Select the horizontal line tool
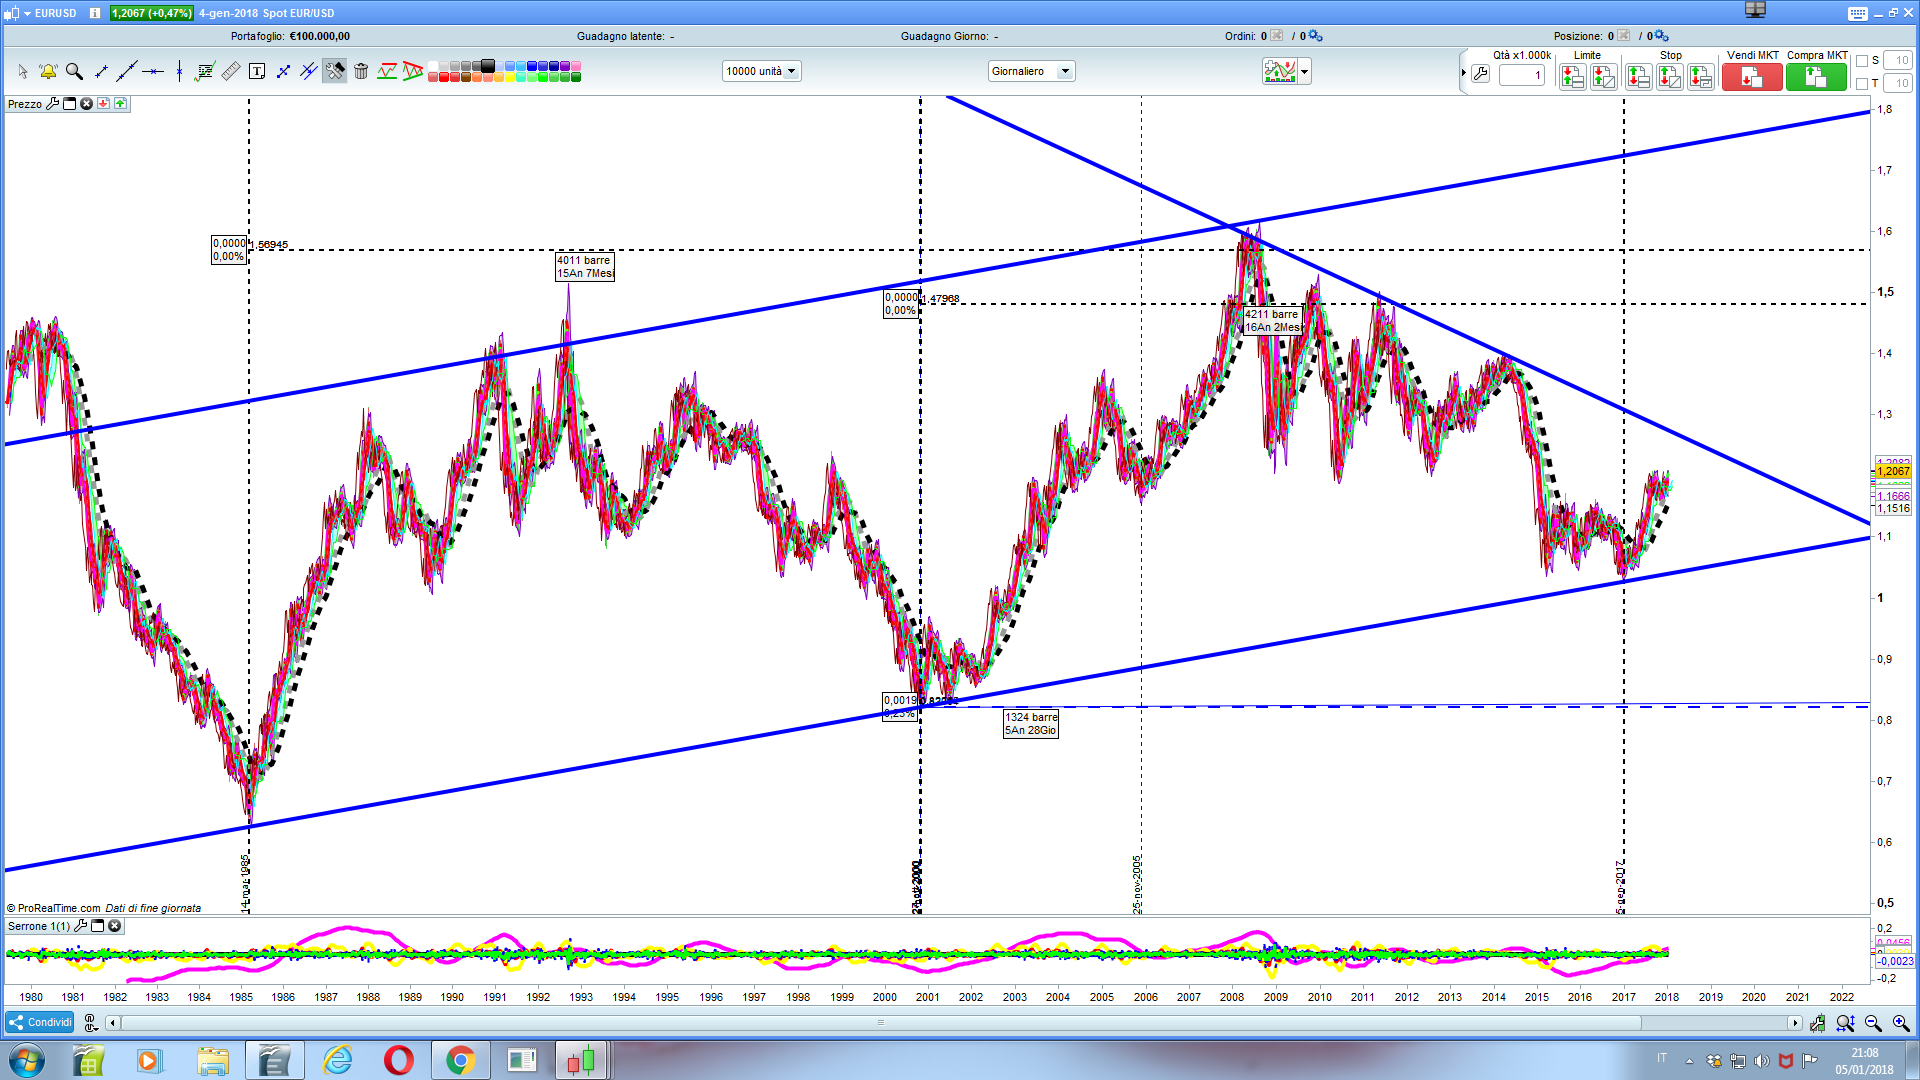The image size is (1920, 1080). tap(153, 71)
